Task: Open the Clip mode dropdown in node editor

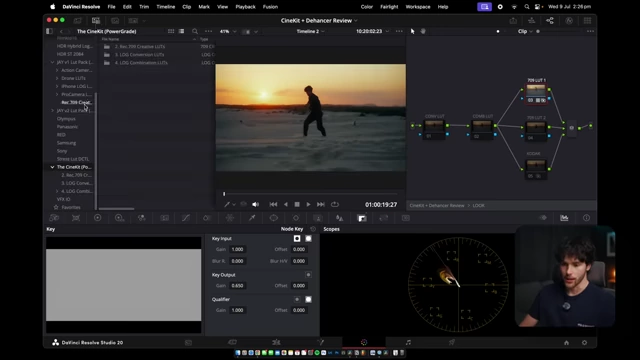Action: pyautogui.click(x=525, y=31)
